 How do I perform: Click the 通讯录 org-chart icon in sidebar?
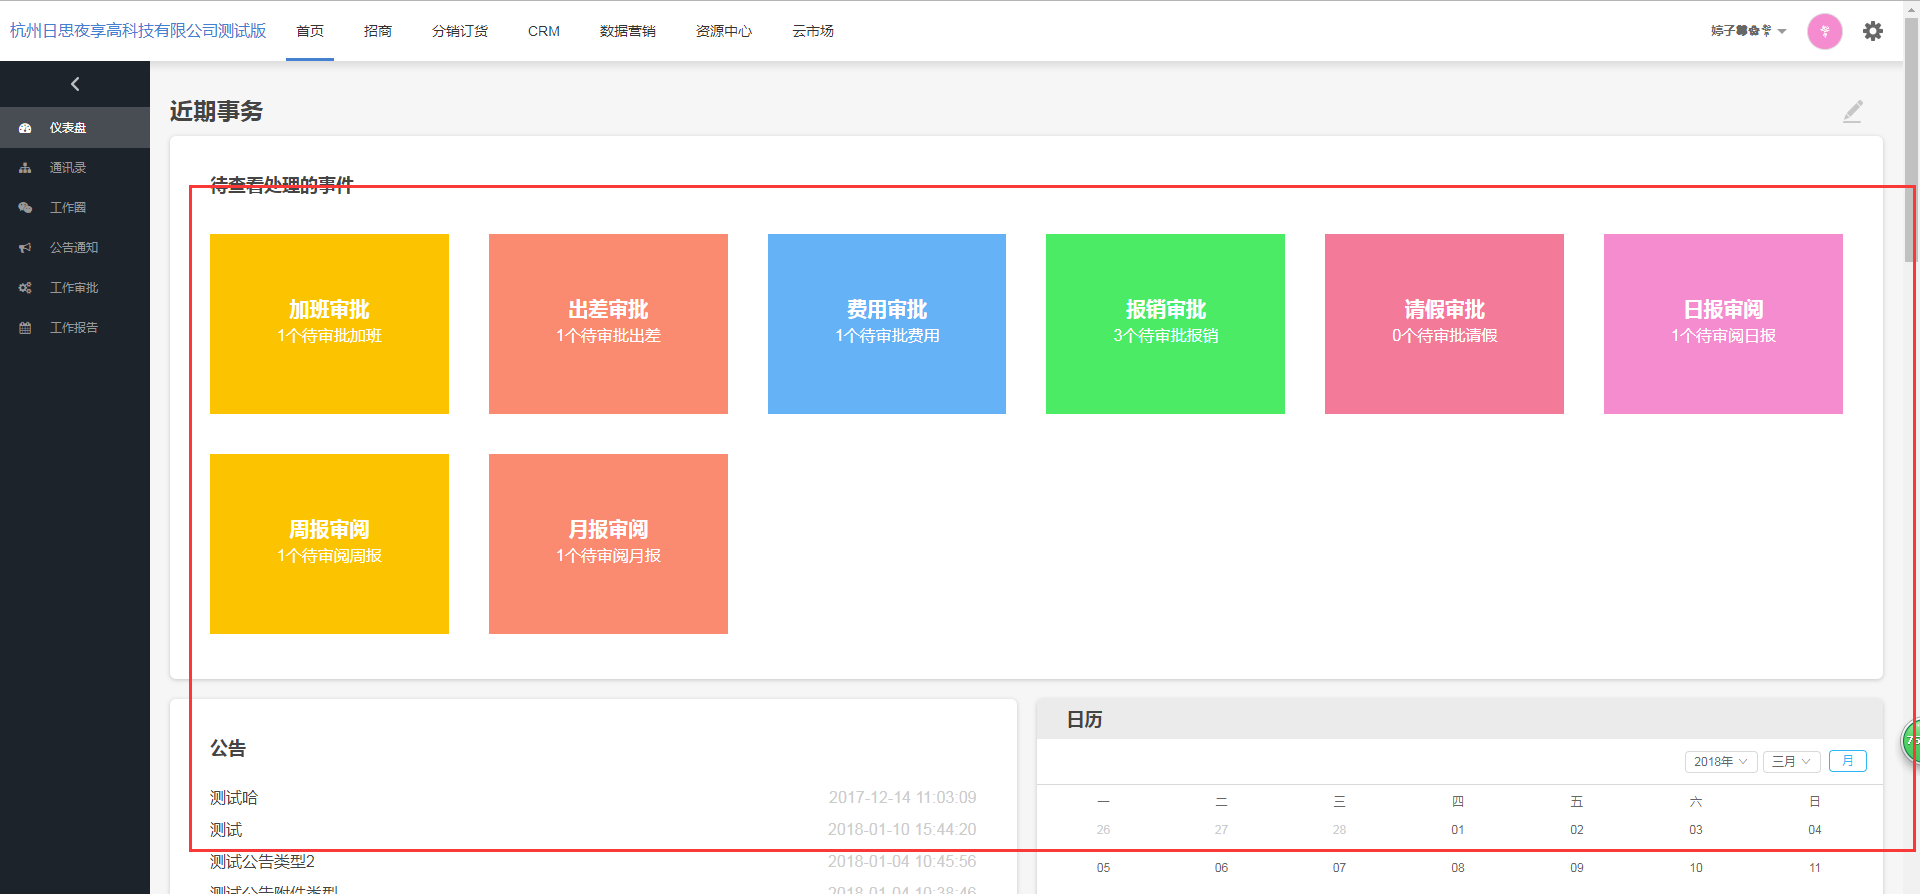coord(25,168)
